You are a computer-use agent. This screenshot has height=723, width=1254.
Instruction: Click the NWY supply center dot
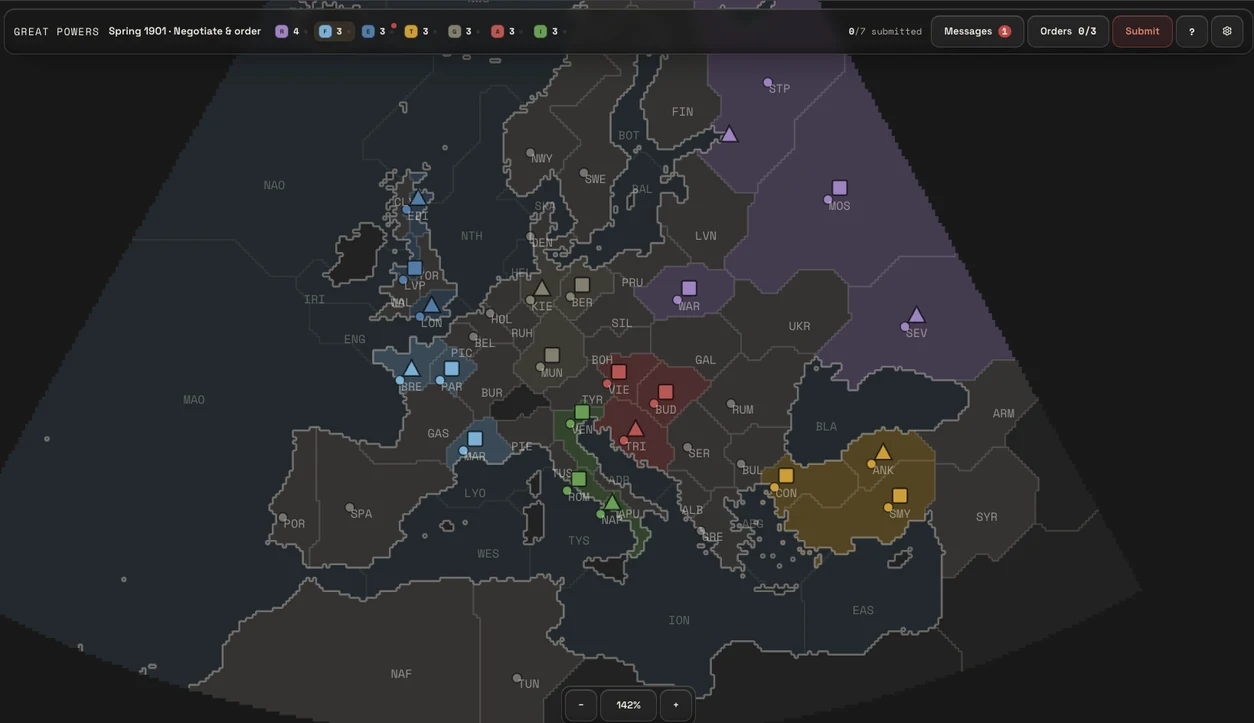pyautogui.click(x=530, y=153)
